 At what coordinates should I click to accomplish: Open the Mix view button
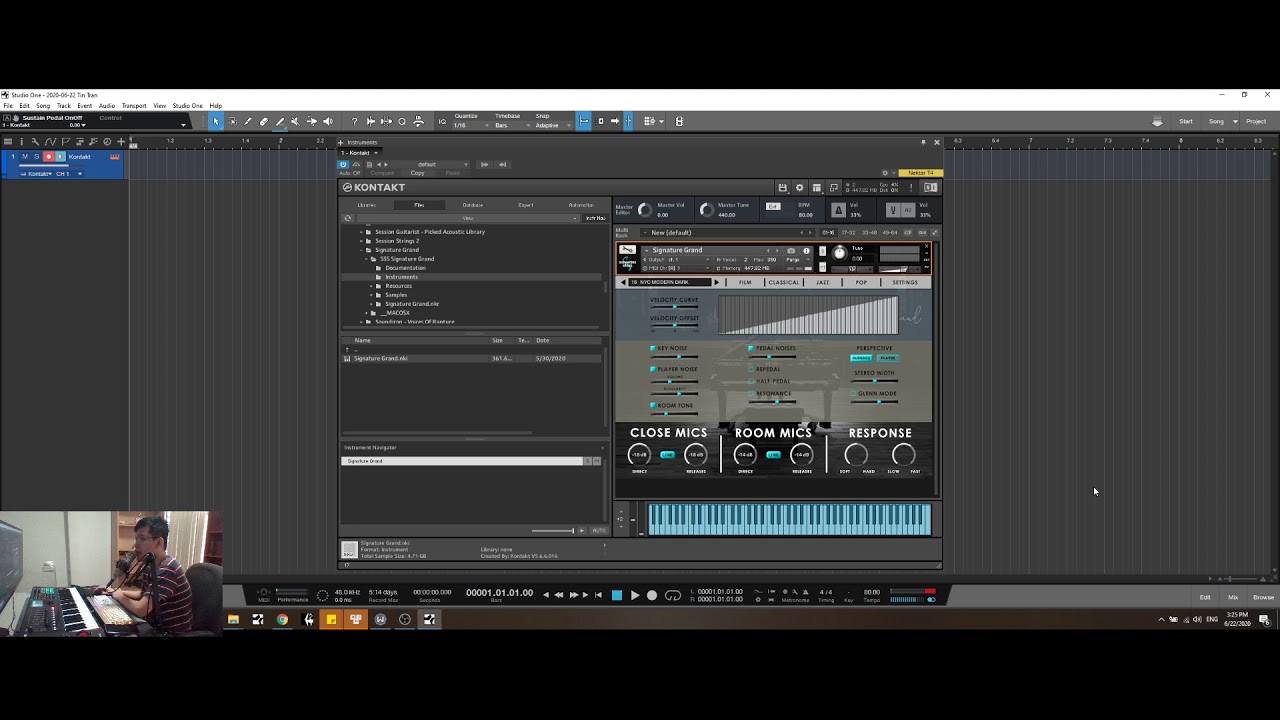pos(1233,597)
